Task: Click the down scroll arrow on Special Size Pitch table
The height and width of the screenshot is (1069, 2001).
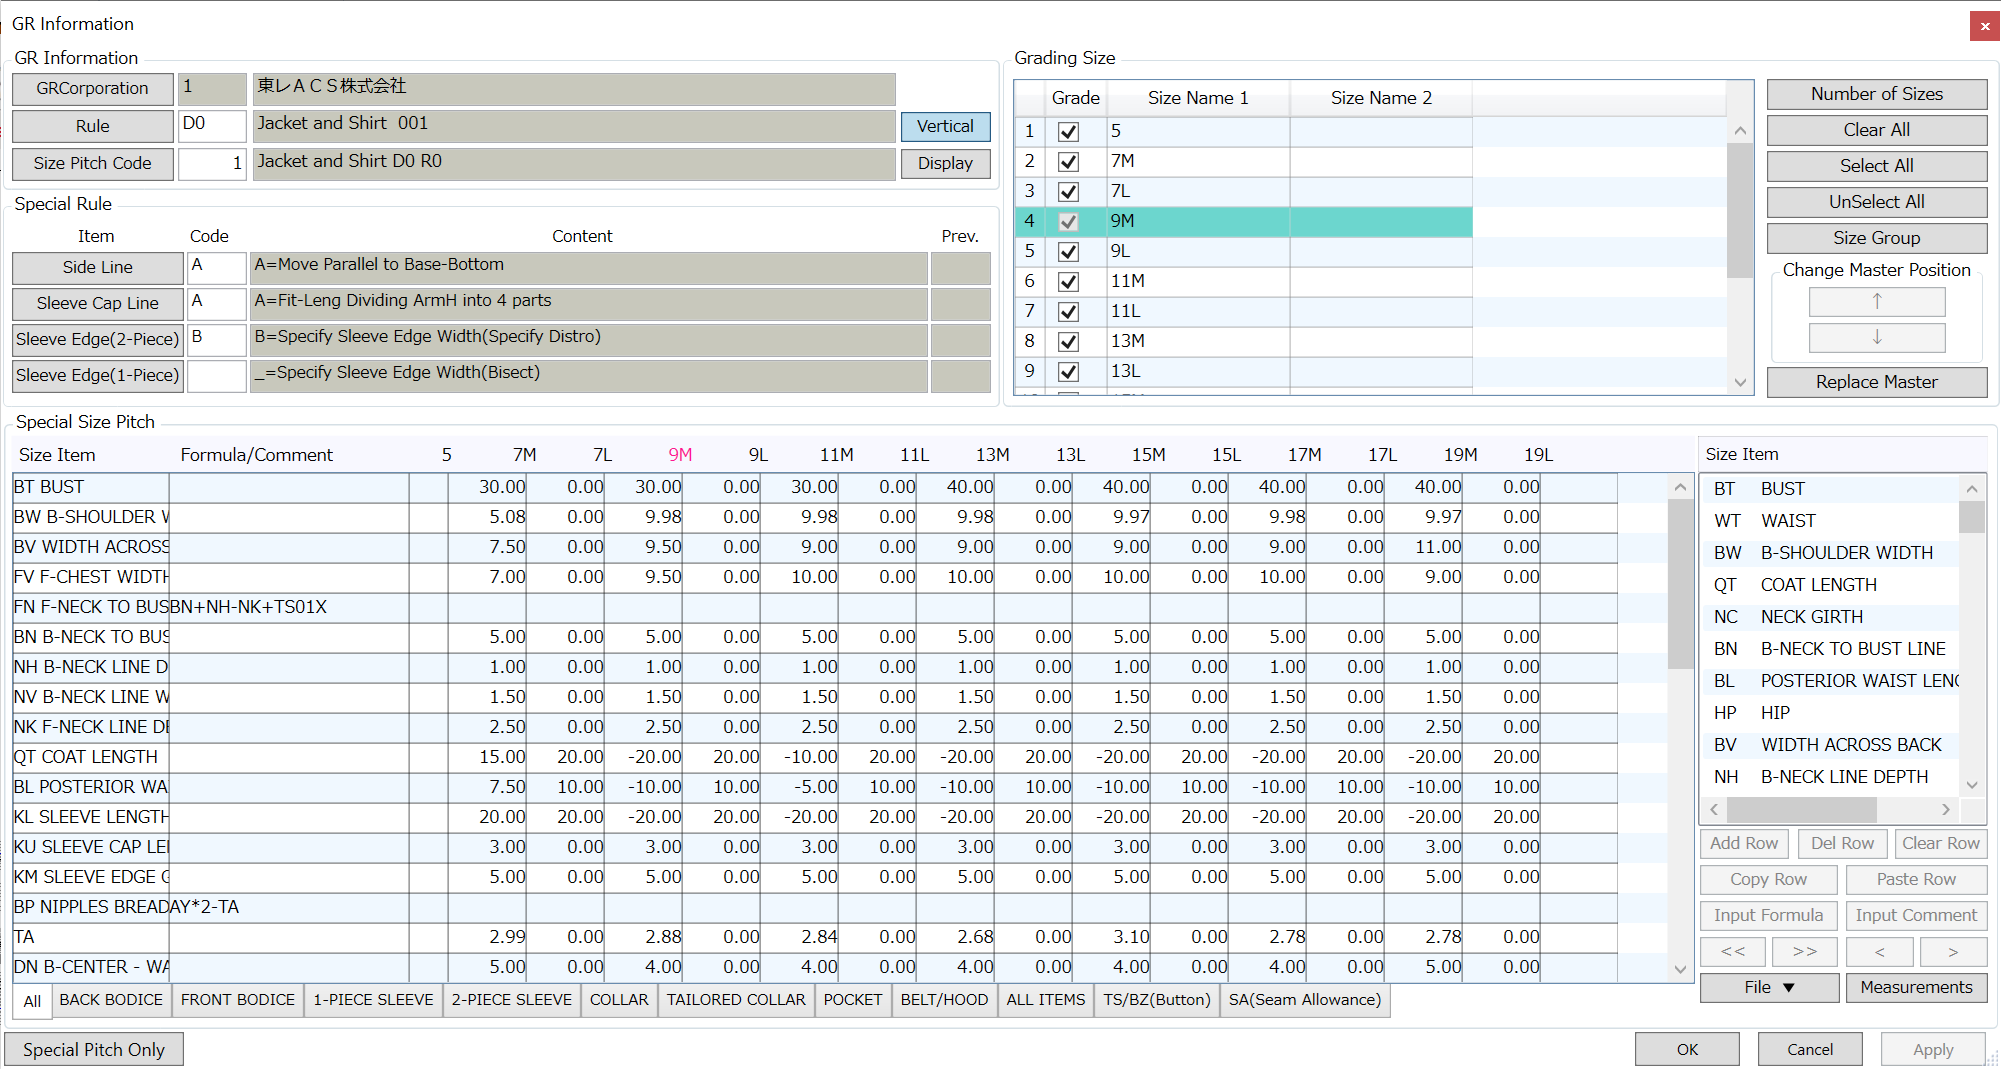Action: coord(1680,968)
